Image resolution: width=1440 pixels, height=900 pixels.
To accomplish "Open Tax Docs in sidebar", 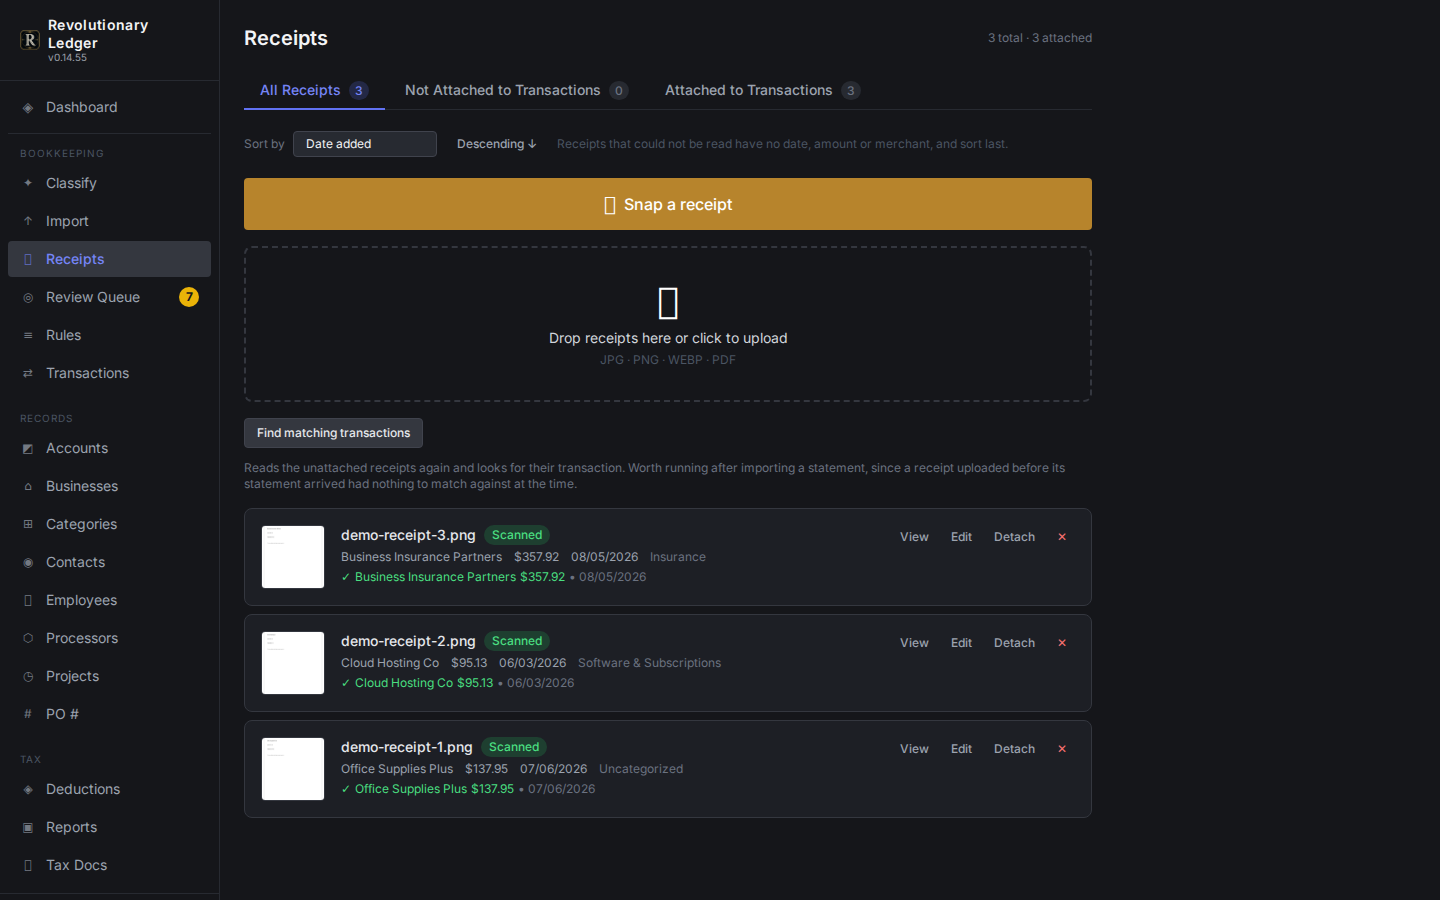I will pos(109,865).
